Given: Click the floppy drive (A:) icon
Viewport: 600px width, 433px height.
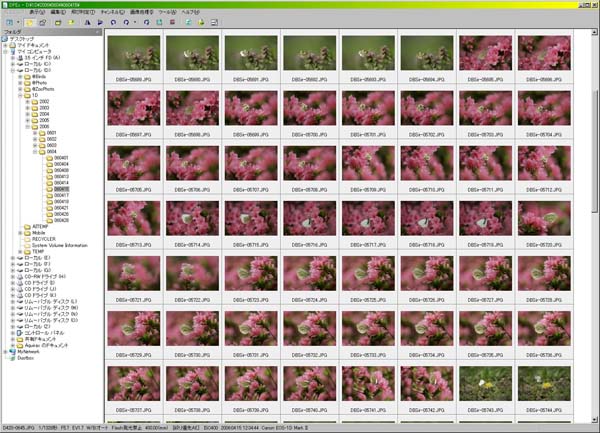Looking at the screenshot, I should [20, 58].
